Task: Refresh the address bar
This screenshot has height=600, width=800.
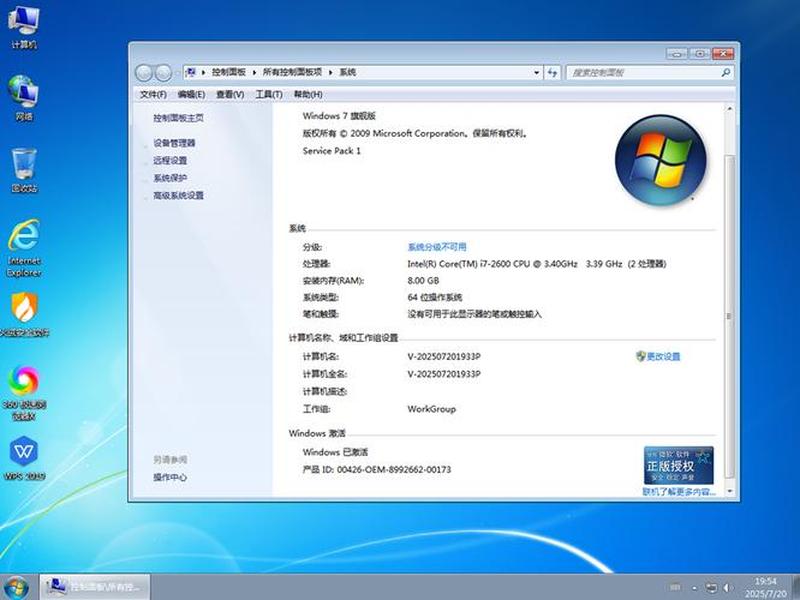Action: (552, 72)
